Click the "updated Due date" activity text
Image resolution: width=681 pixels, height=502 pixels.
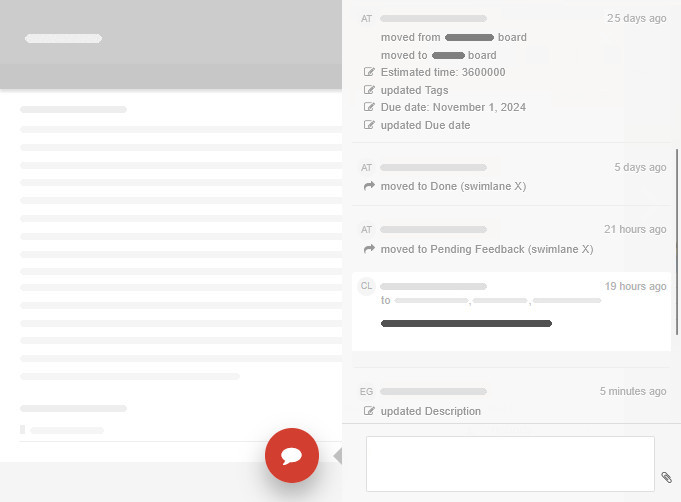click(x=425, y=125)
